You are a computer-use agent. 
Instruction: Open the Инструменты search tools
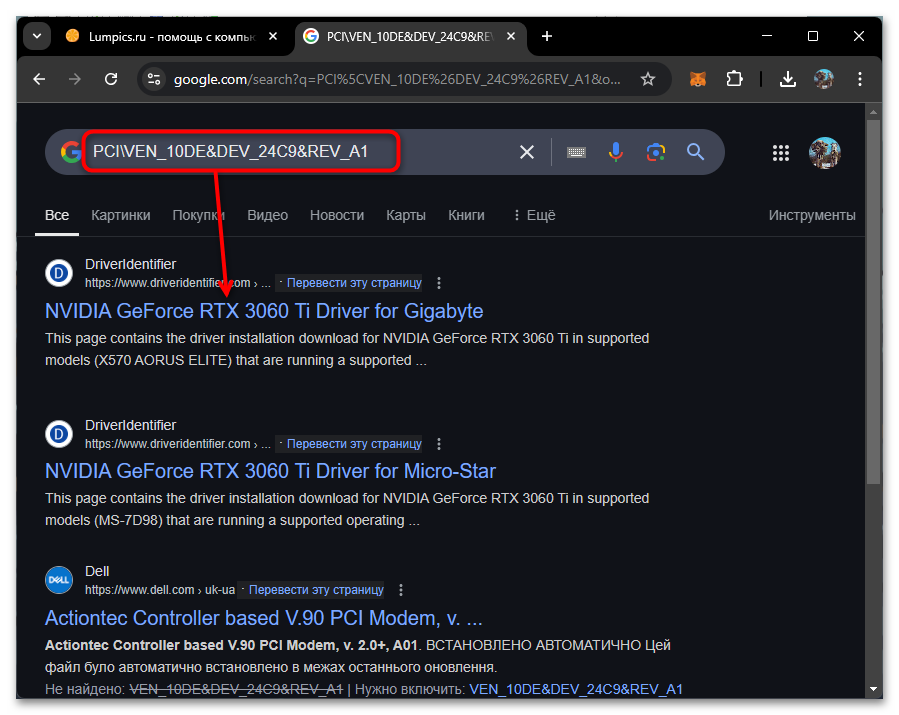coord(812,216)
